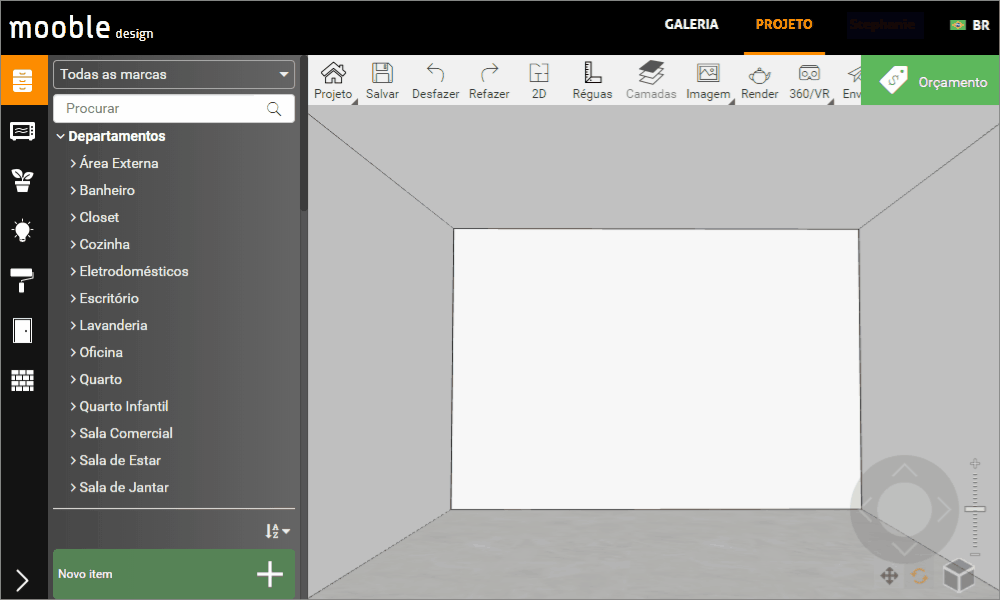Switch to 2D floor plan view
1000x600 pixels.
tap(539, 81)
